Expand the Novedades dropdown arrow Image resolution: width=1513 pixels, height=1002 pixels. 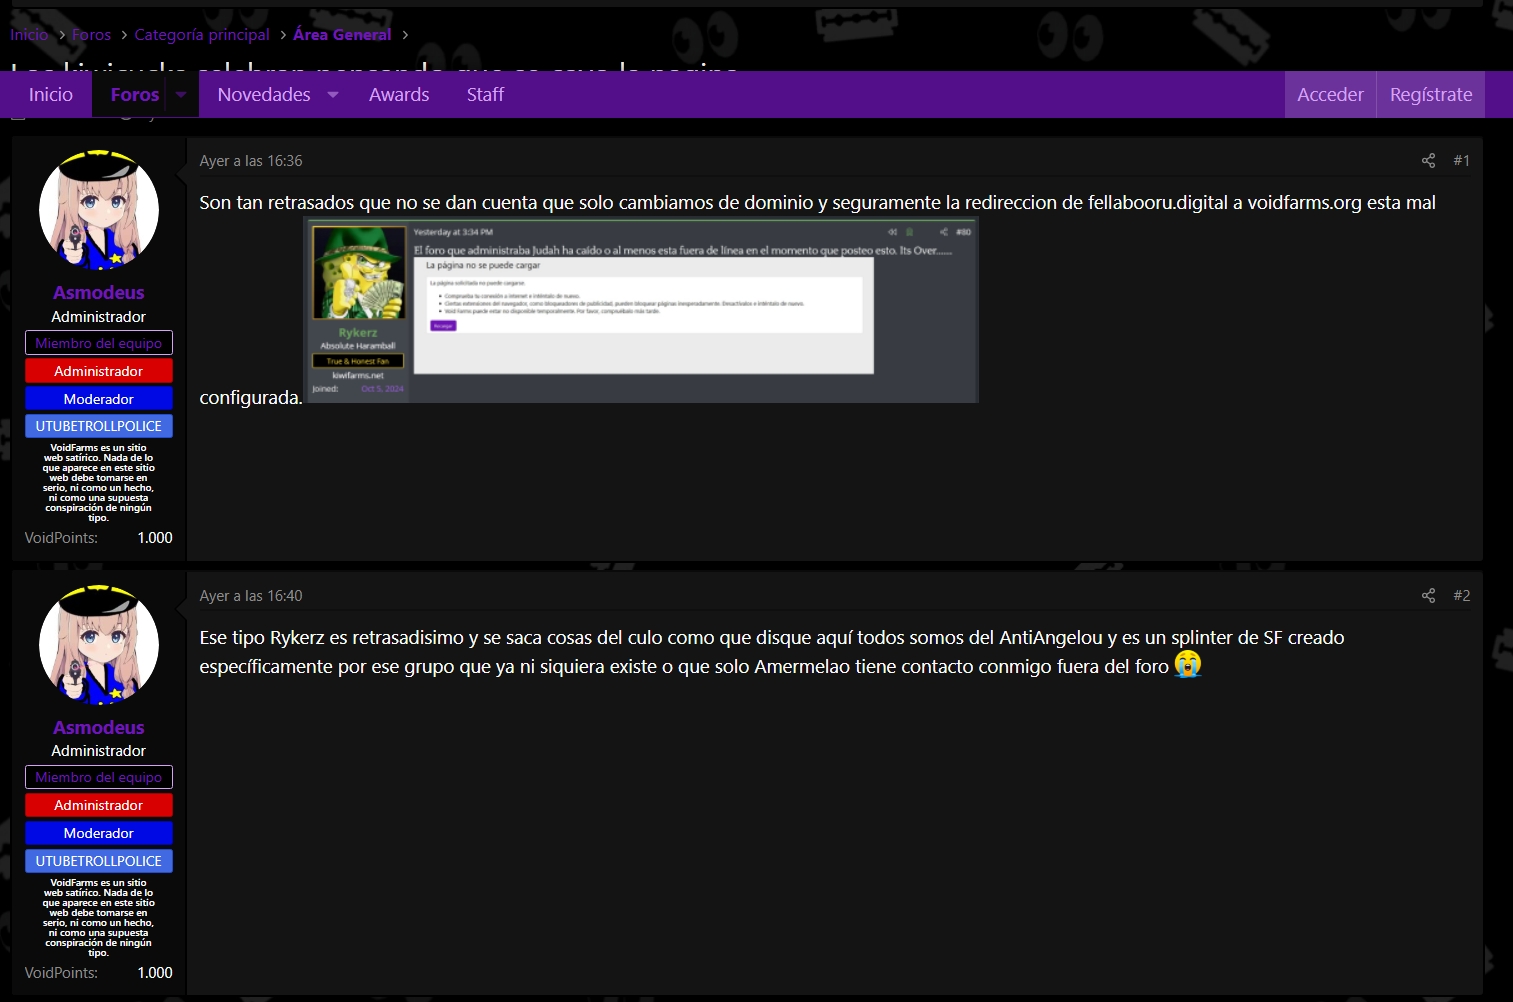click(x=333, y=95)
